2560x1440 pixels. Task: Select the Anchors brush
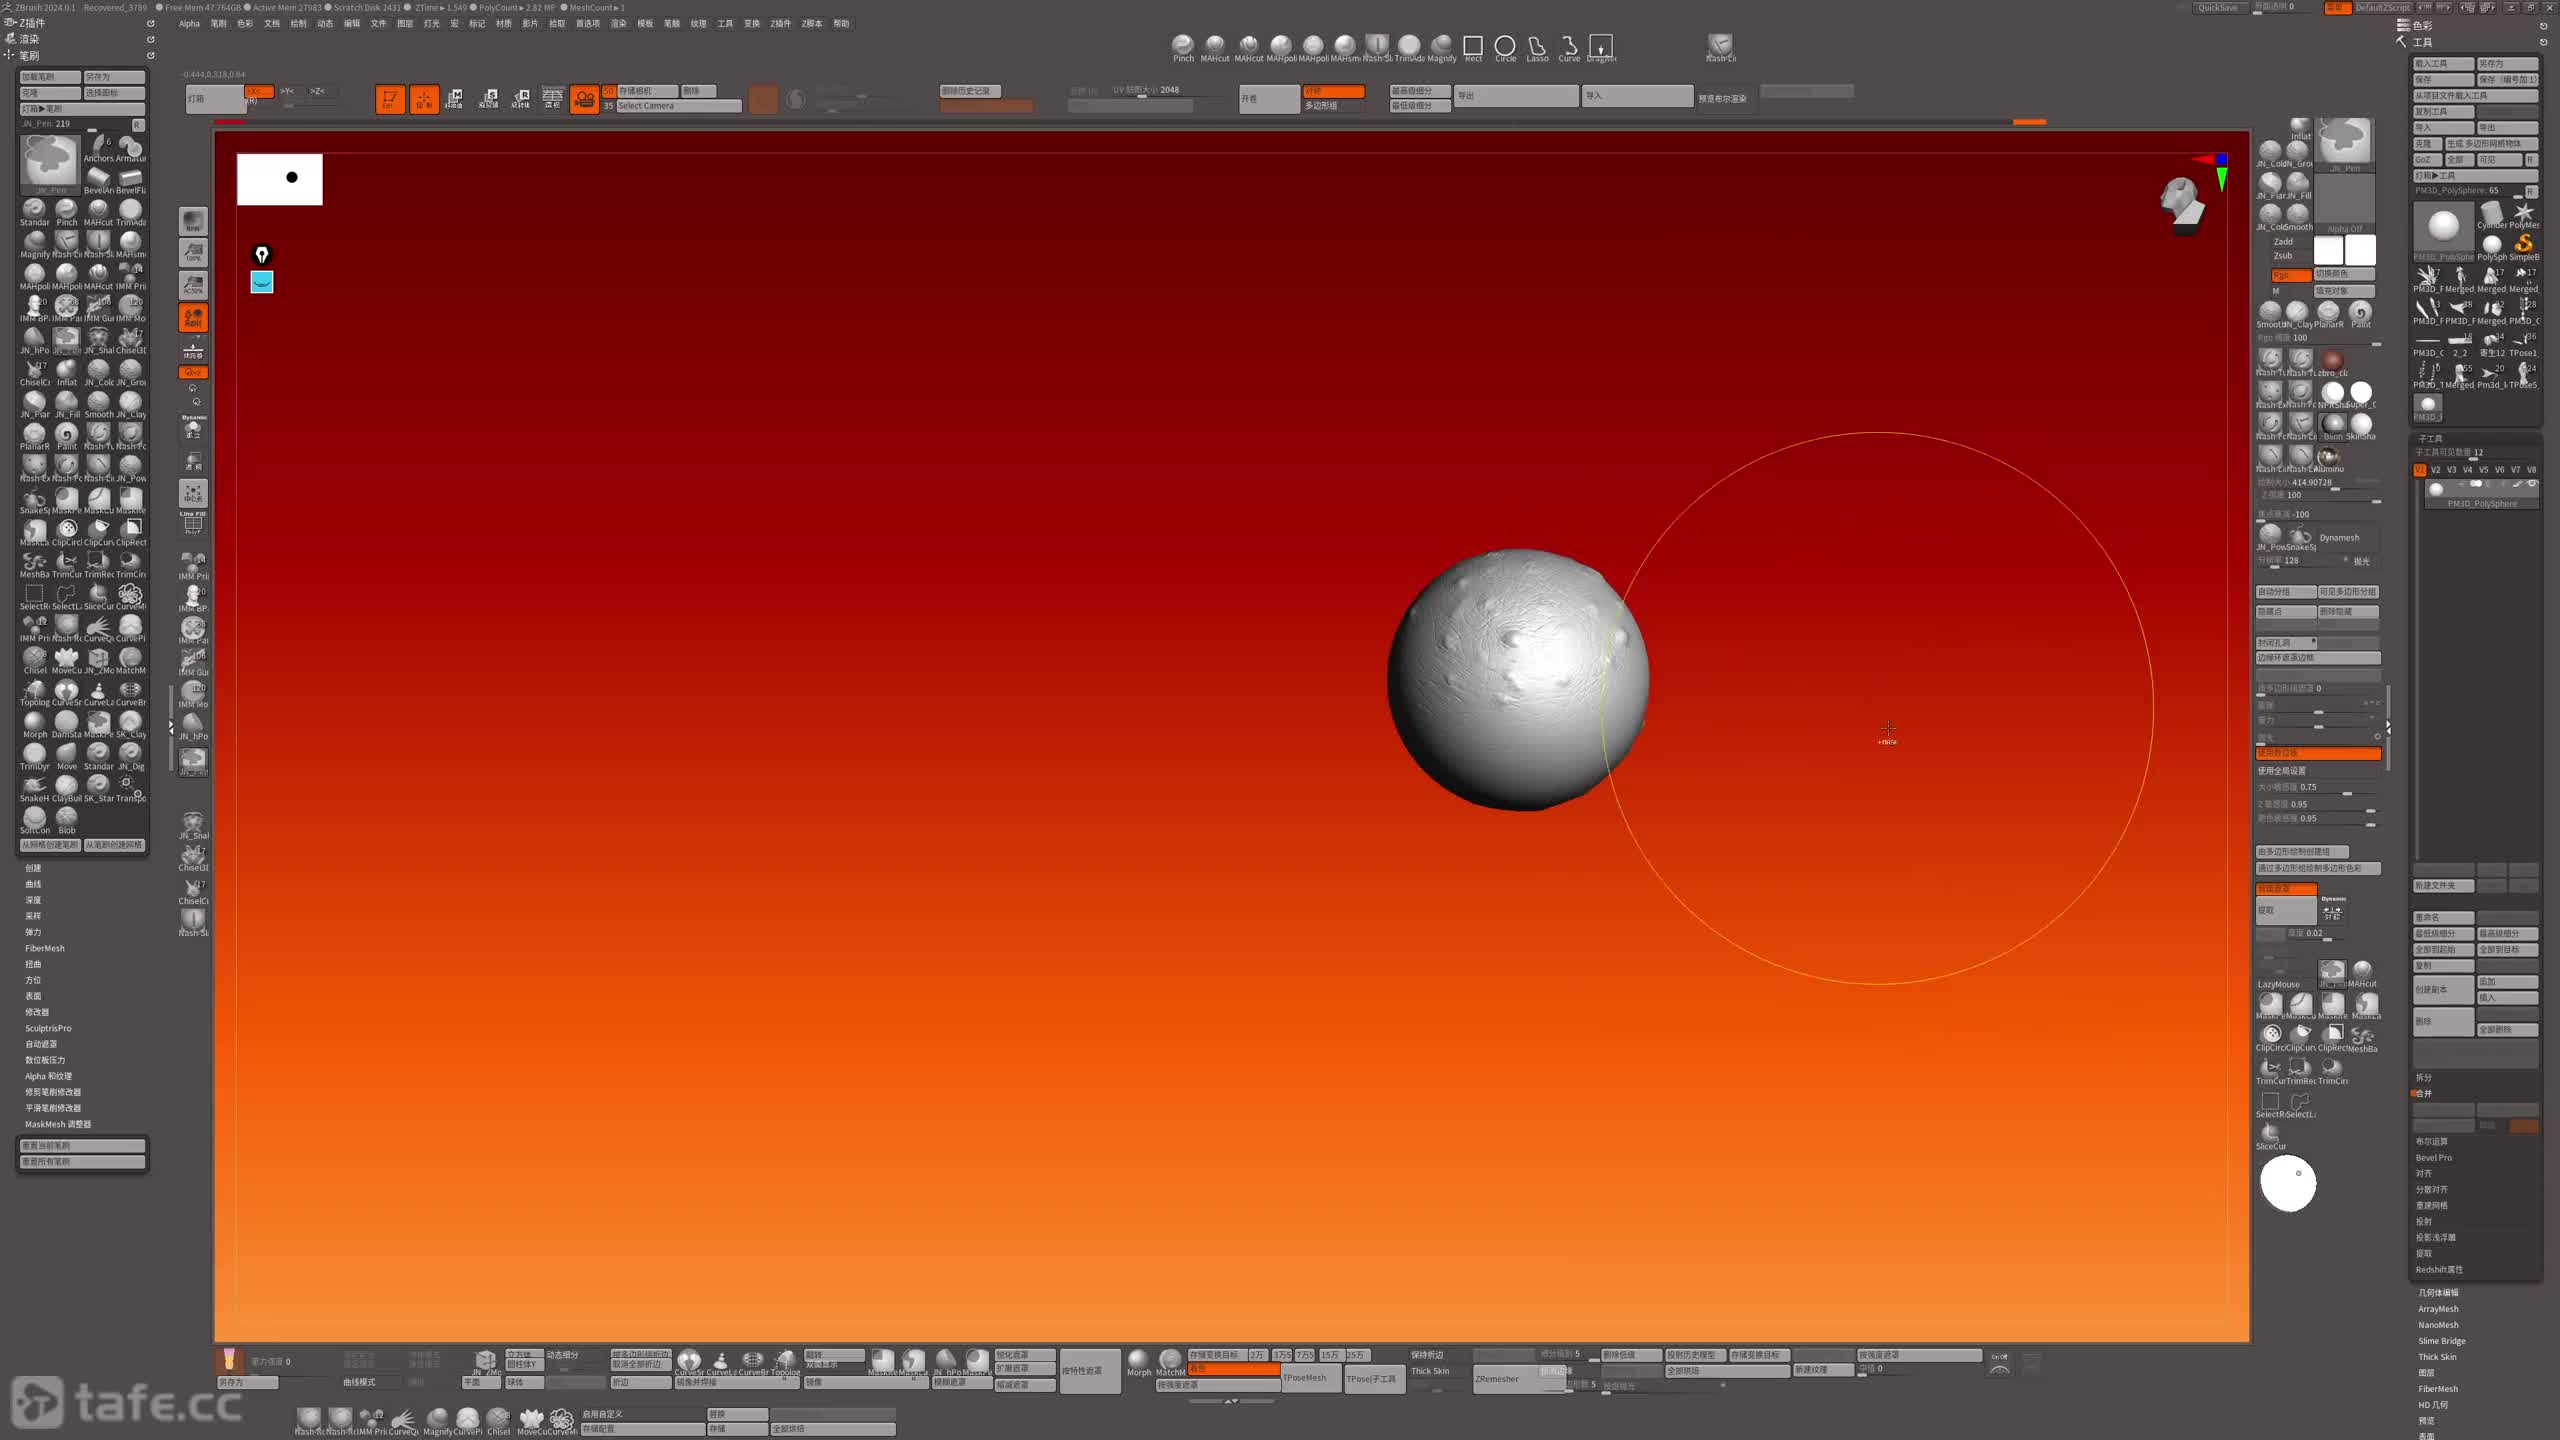98,147
